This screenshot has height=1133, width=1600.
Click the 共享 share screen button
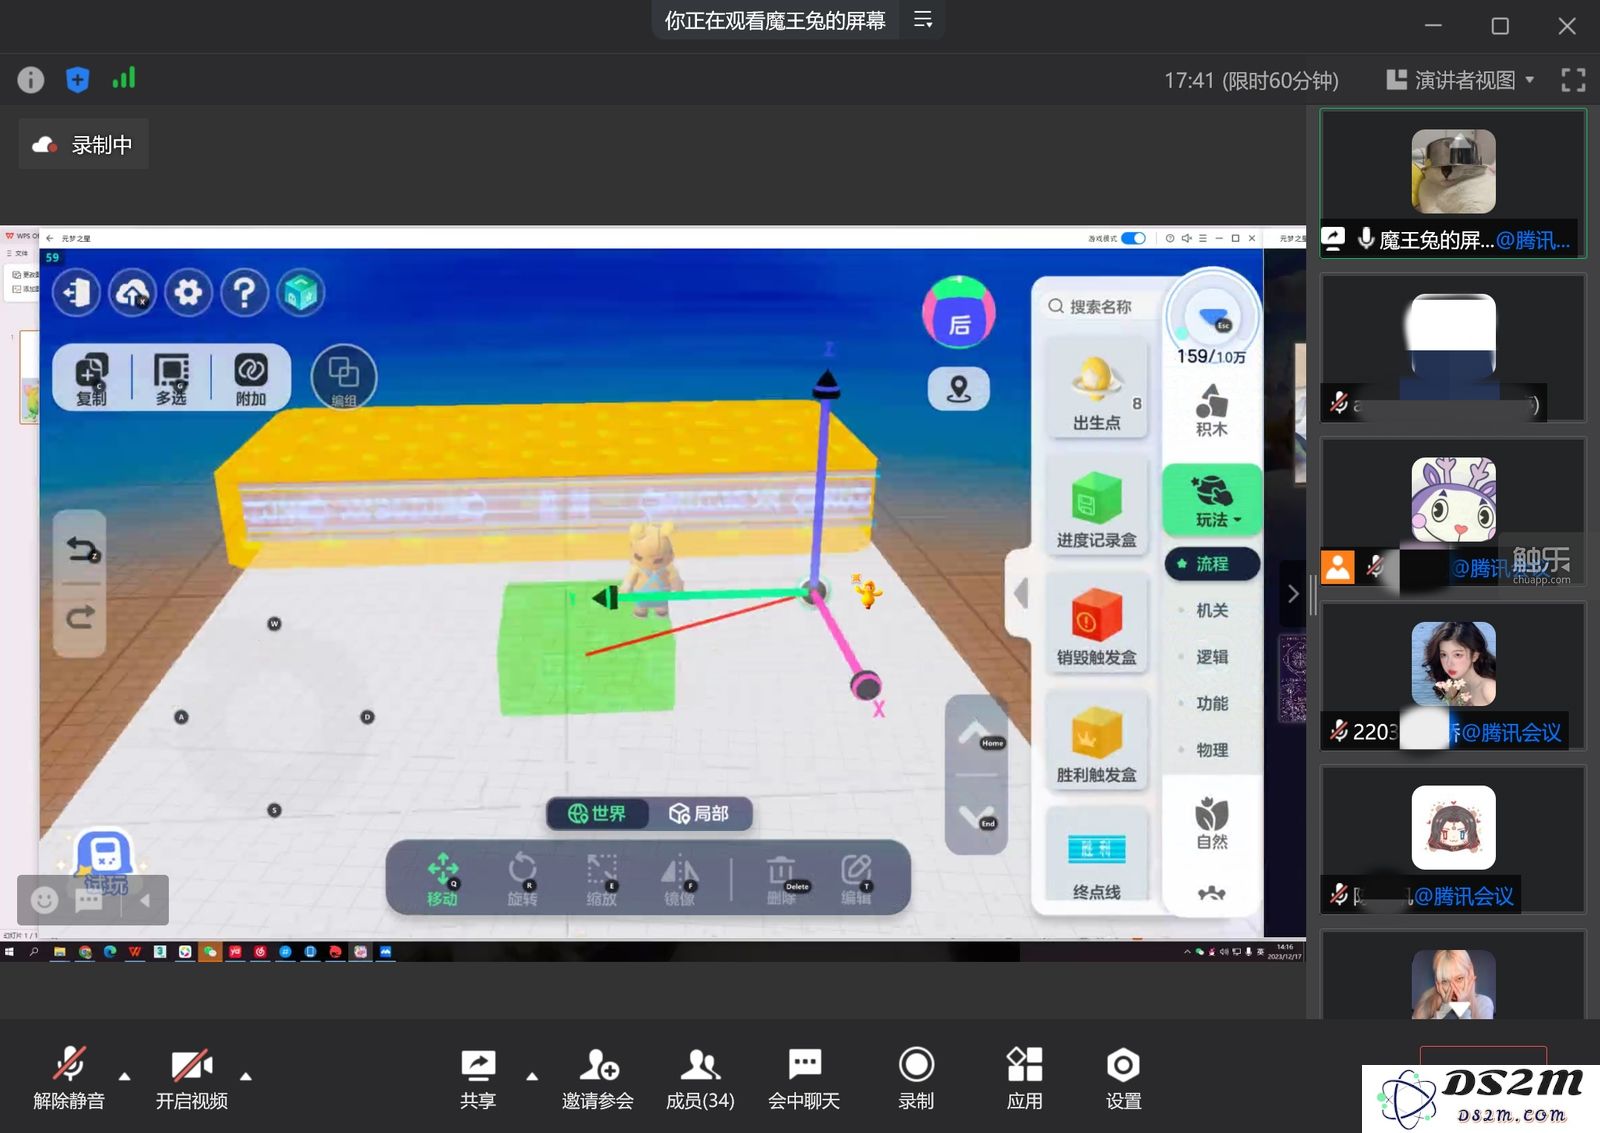pyautogui.click(x=478, y=1078)
